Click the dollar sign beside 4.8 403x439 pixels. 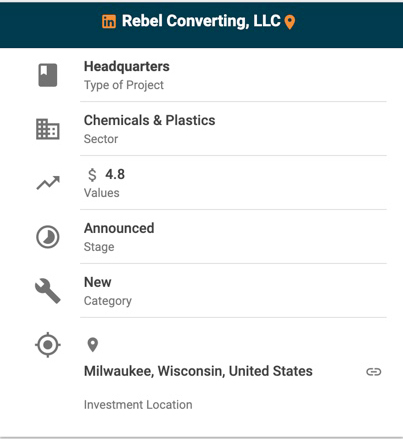tap(92, 175)
